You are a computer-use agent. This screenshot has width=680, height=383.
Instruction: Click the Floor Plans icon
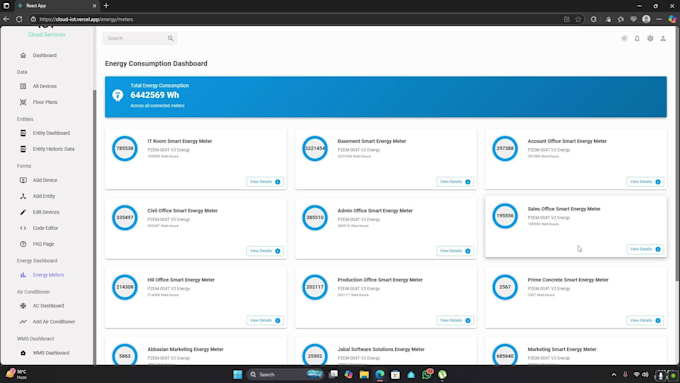point(23,102)
